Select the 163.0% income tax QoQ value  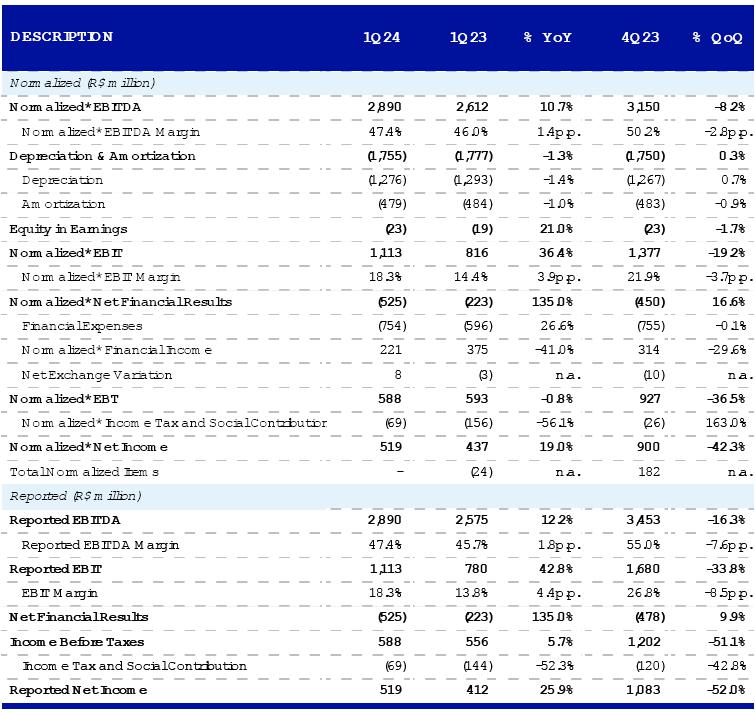(x=724, y=423)
